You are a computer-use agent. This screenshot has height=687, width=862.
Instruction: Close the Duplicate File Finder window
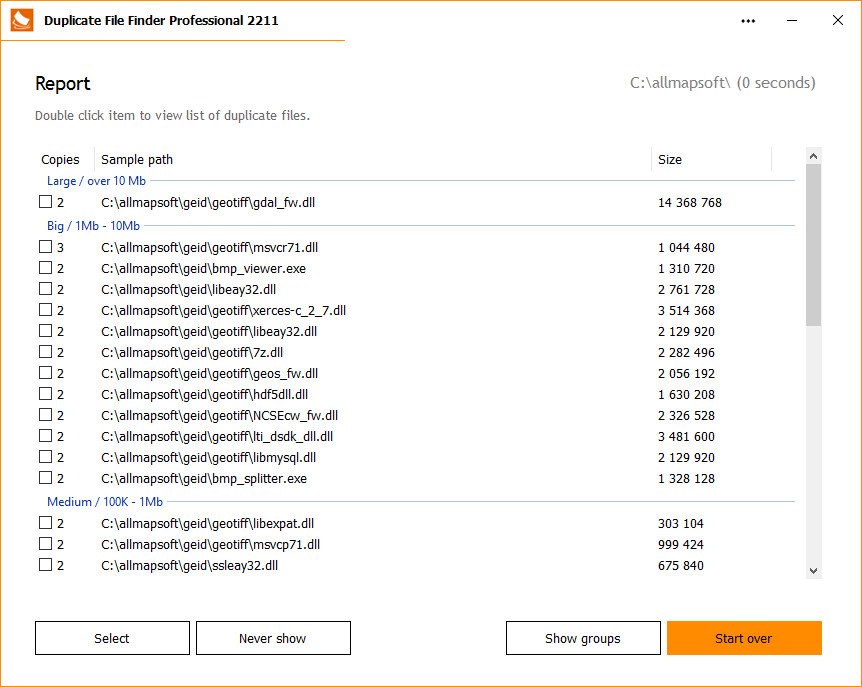tap(838, 20)
